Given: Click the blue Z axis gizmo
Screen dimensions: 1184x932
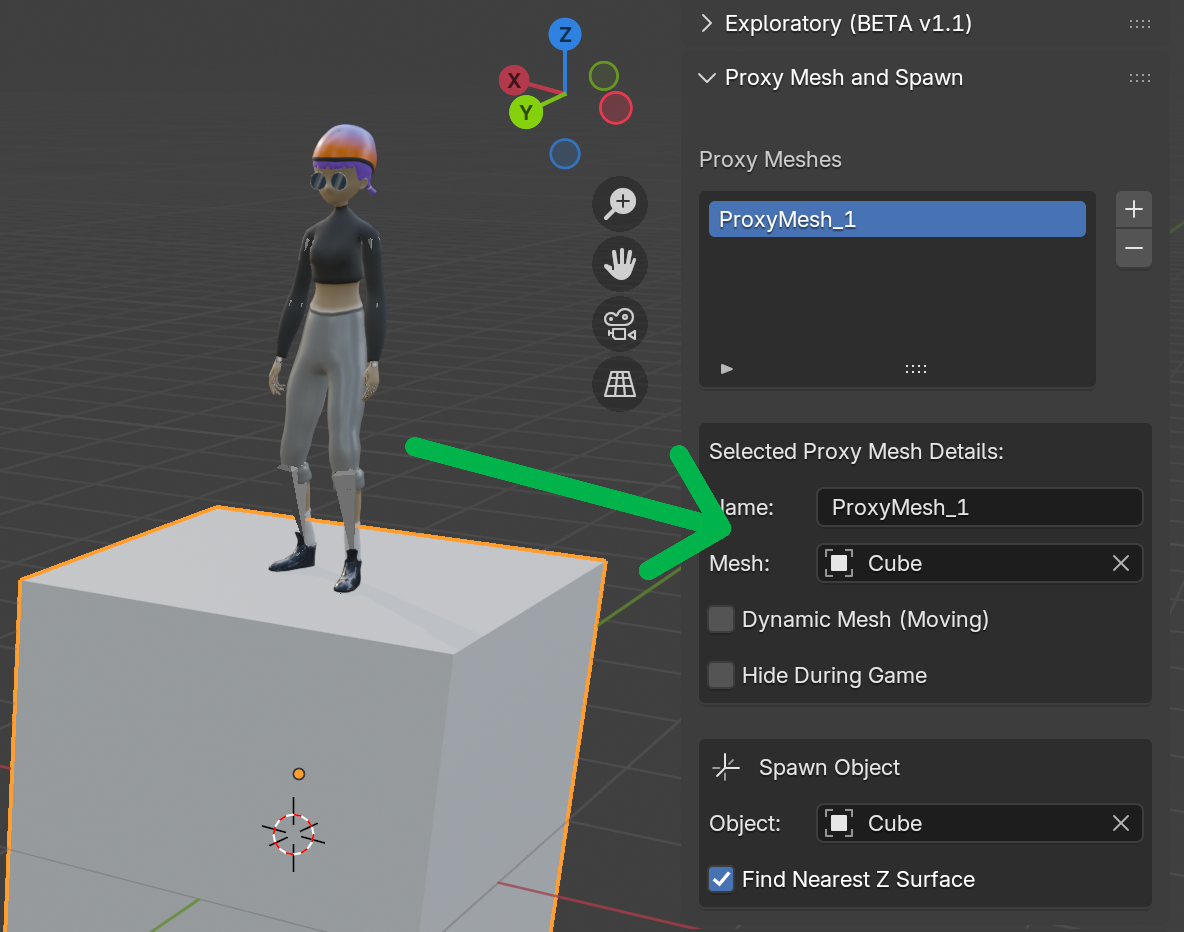Looking at the screenshot, I should tap(565, 35).
